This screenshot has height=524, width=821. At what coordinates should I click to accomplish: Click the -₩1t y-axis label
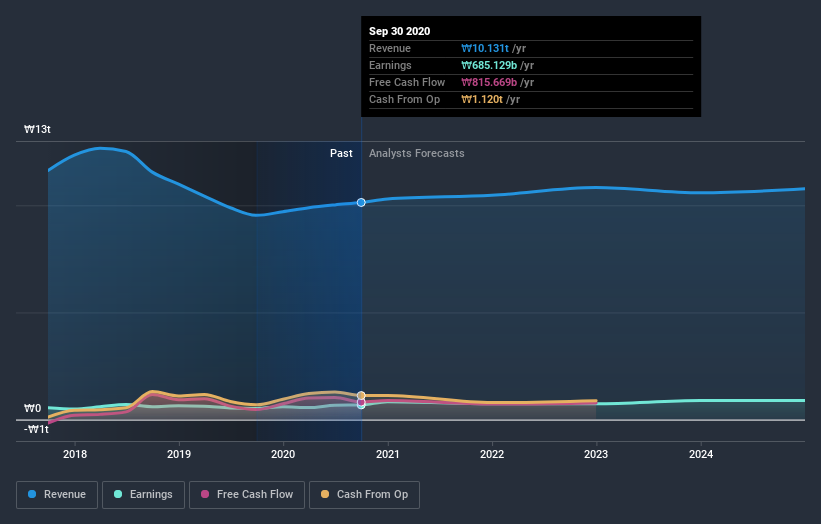pyautogui.click(x=36, y=429)
